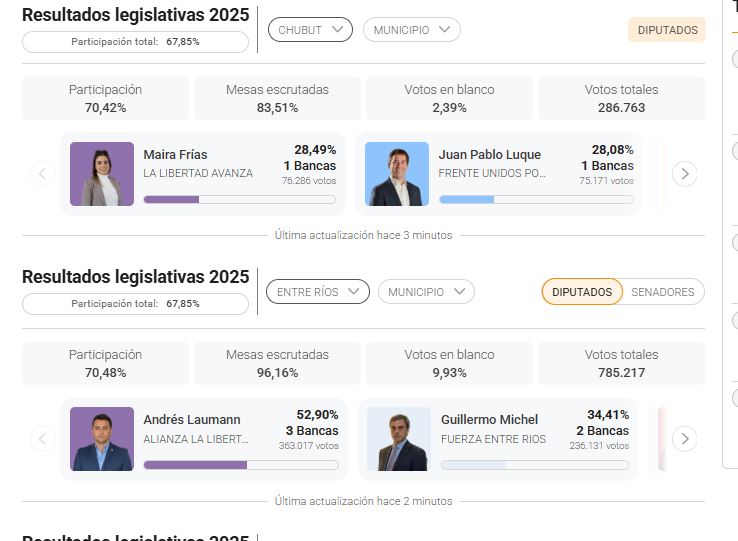Click Andrés Laumann candidate photo
The height and width of the screenshot is (541, 738).
click(x=101, y=439)
